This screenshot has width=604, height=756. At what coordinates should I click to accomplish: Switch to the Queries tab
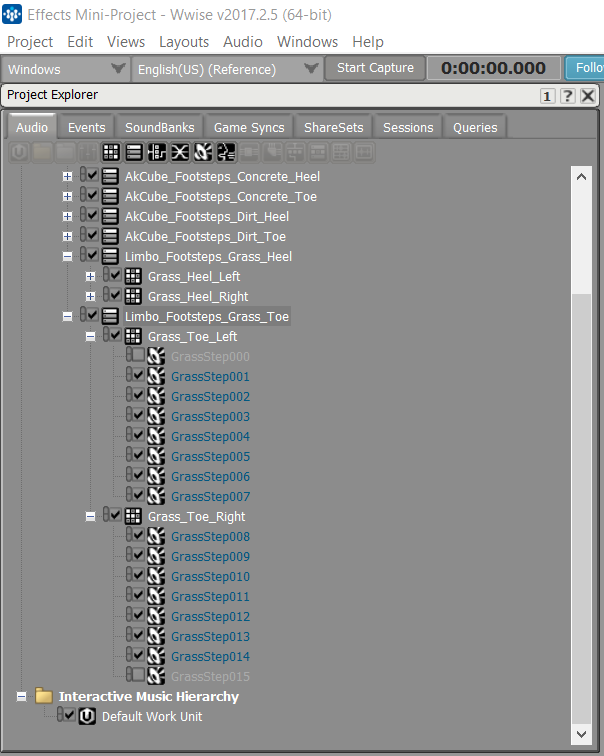click(x=475, y=127)
